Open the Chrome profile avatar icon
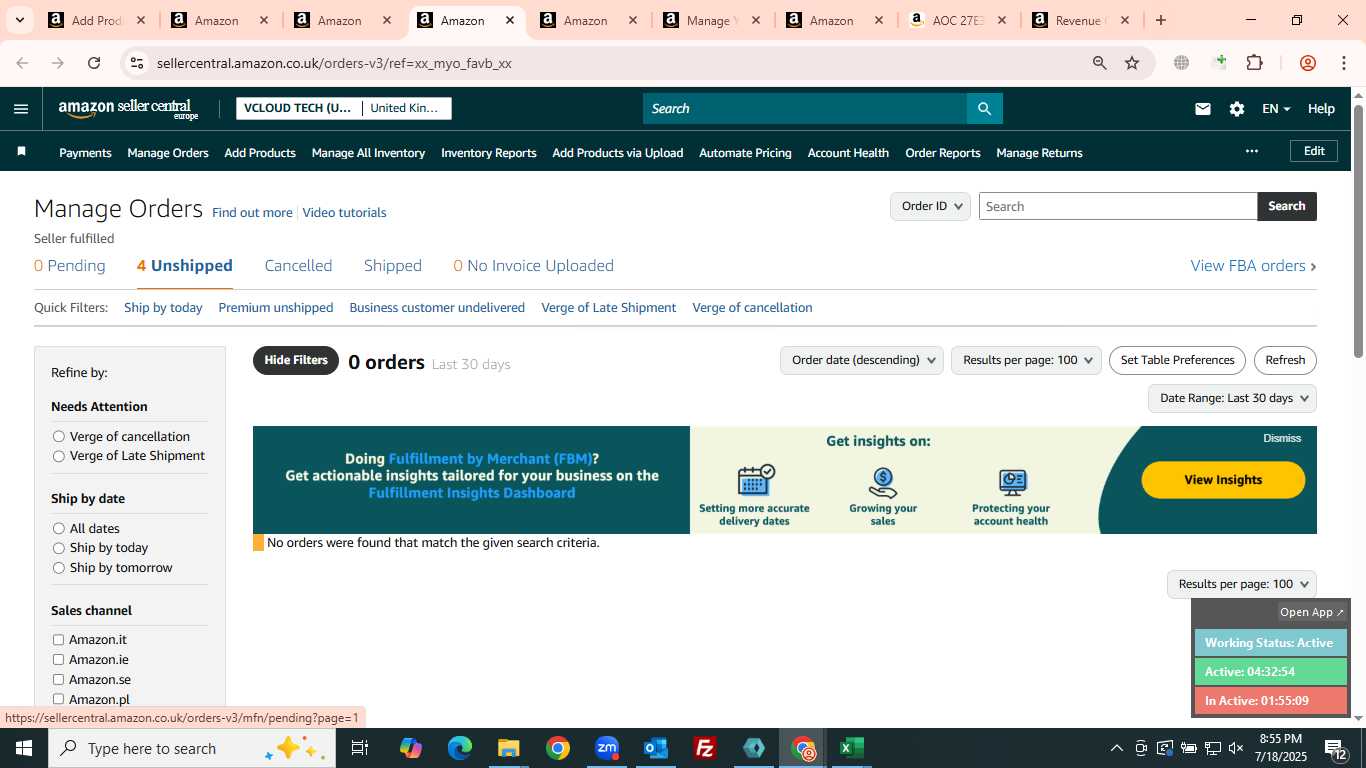Viewport: 1366px width, 768px height. coord(1308,63)
